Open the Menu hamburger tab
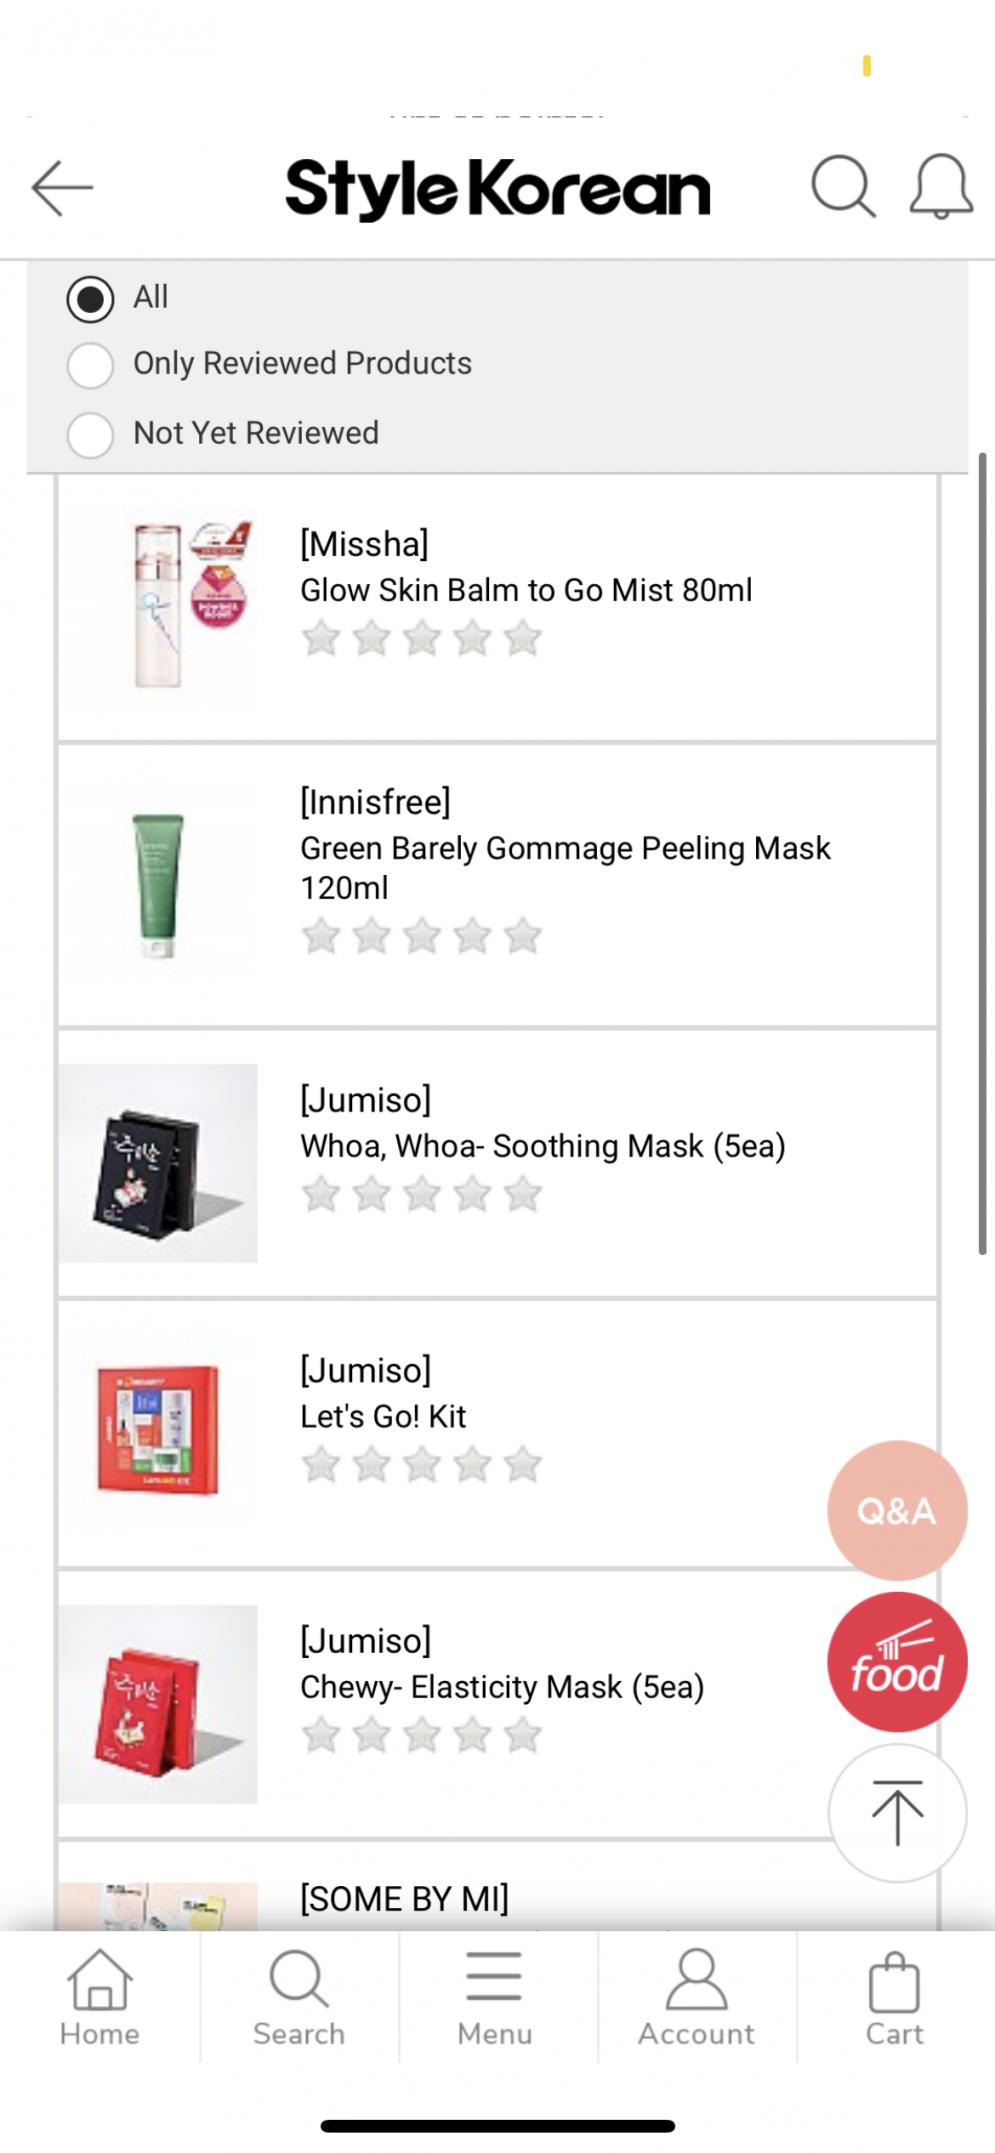Viewport: 995px width, 2153px height. point(494,1996)
